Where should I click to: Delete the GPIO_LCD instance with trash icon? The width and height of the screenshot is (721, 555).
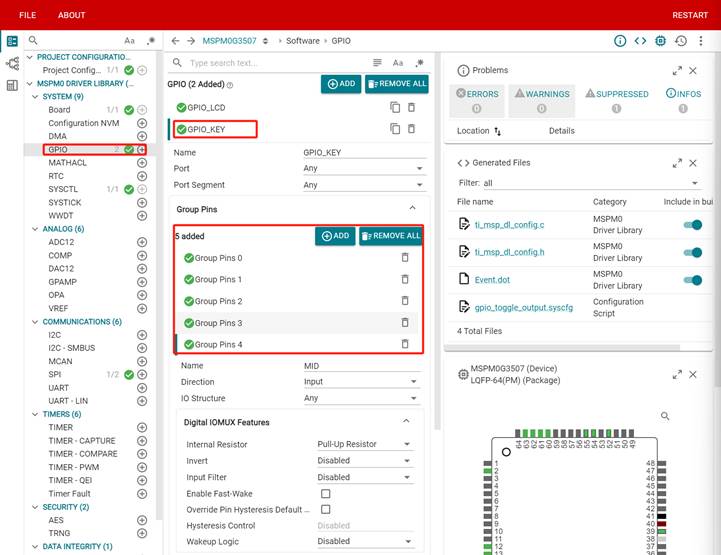(410, 107)
